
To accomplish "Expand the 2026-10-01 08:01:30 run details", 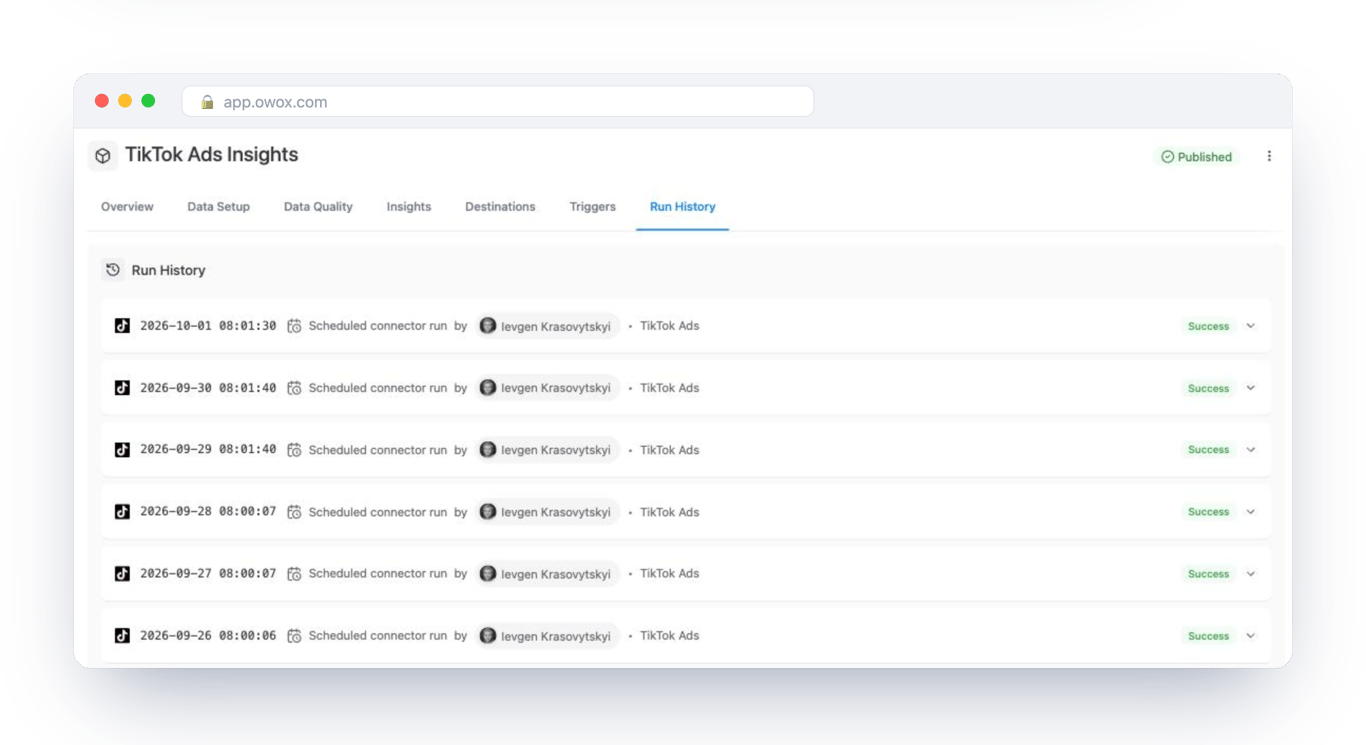I will pos(1251,326).
